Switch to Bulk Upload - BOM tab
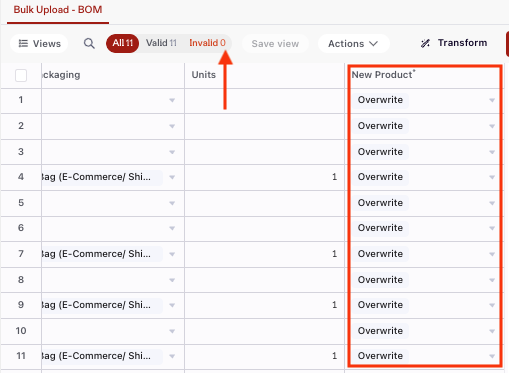The height and width of the screenshot is (373, 509). [x=58, y=10]
